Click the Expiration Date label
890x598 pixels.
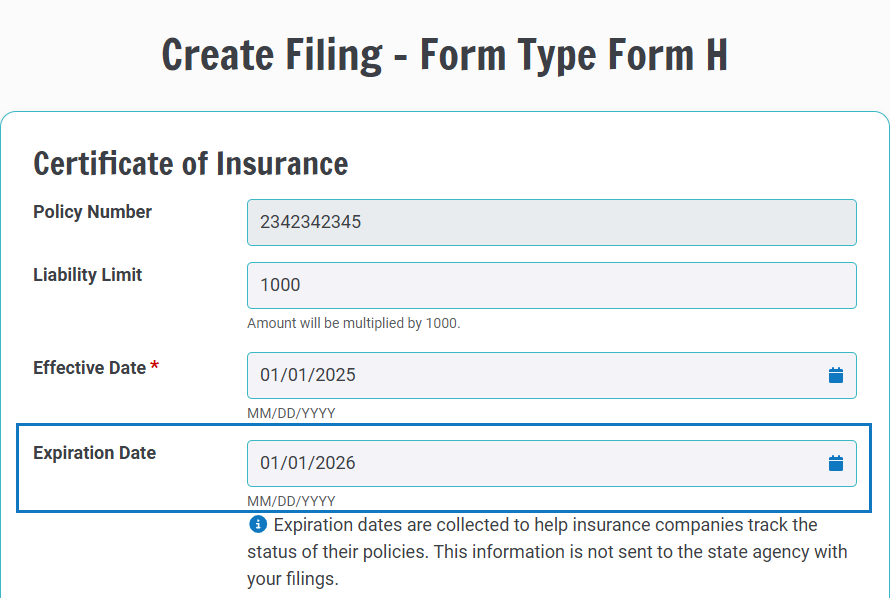94,453
